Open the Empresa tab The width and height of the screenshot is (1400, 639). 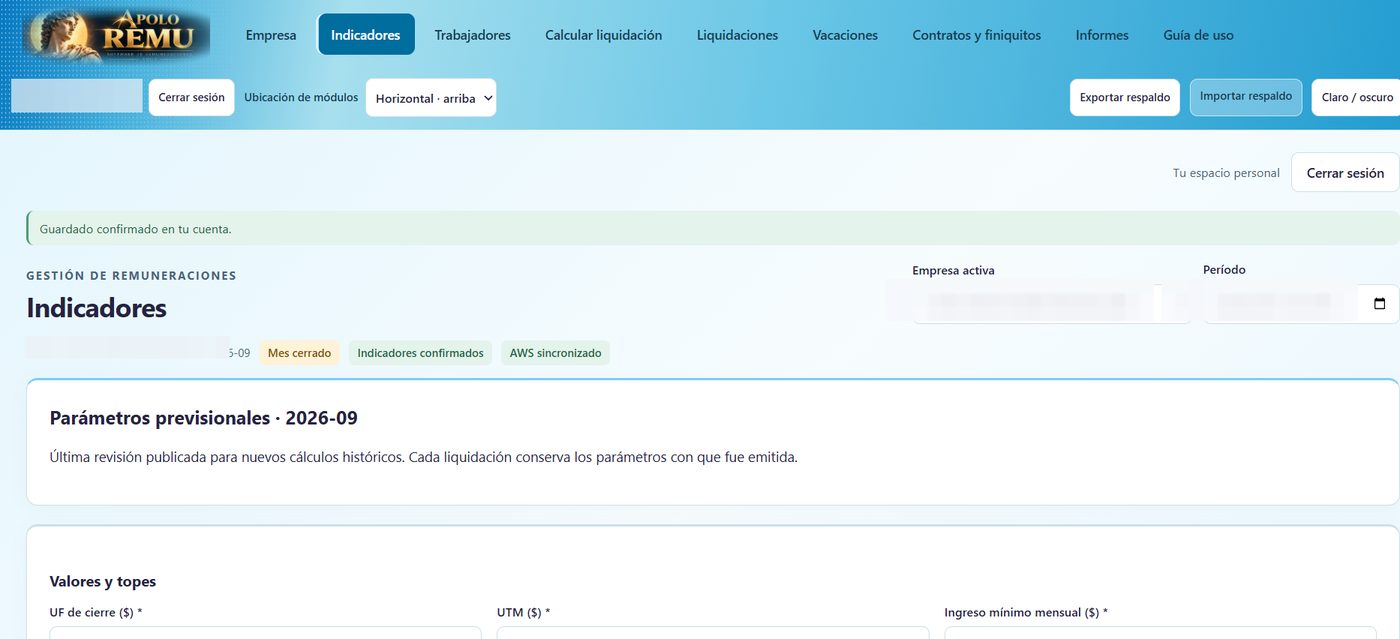(271, 35)
